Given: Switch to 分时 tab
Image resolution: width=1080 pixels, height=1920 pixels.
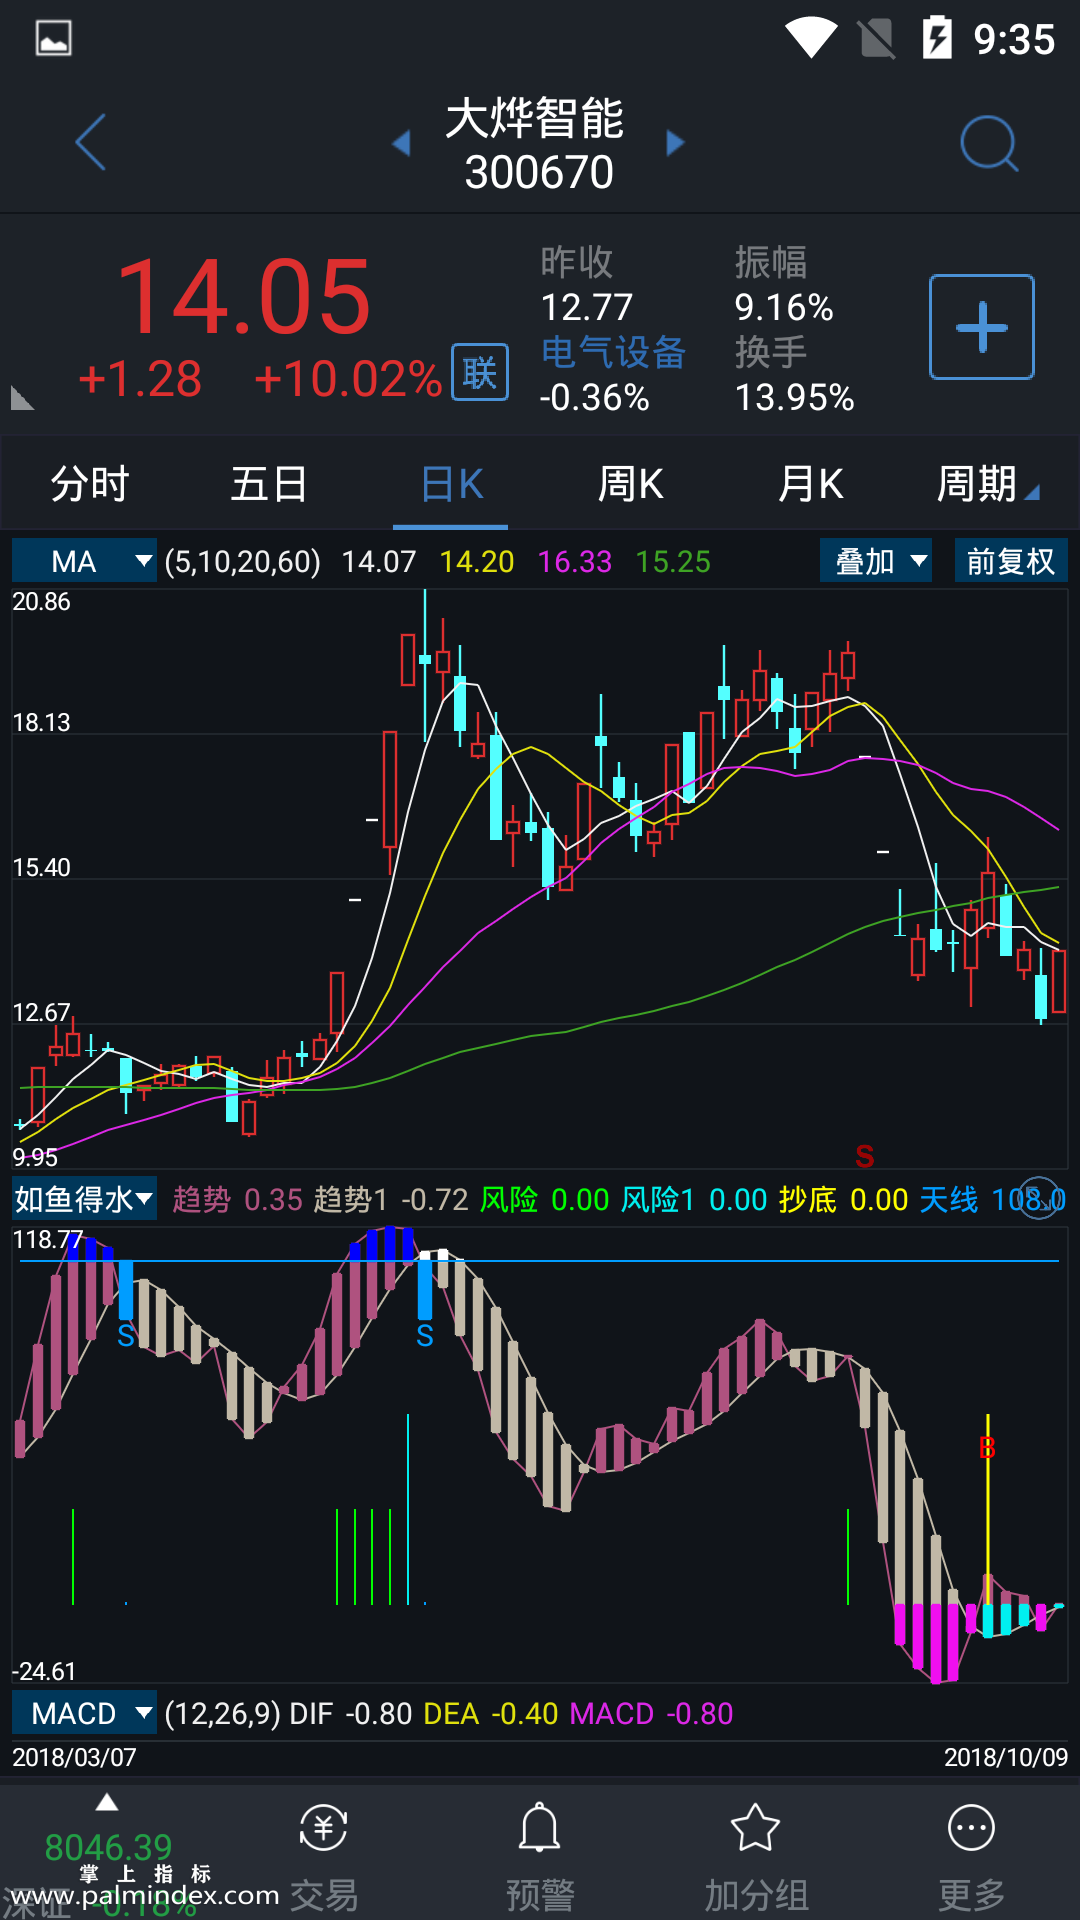Looking at the screenshot, I should click(x=90, y=484).
